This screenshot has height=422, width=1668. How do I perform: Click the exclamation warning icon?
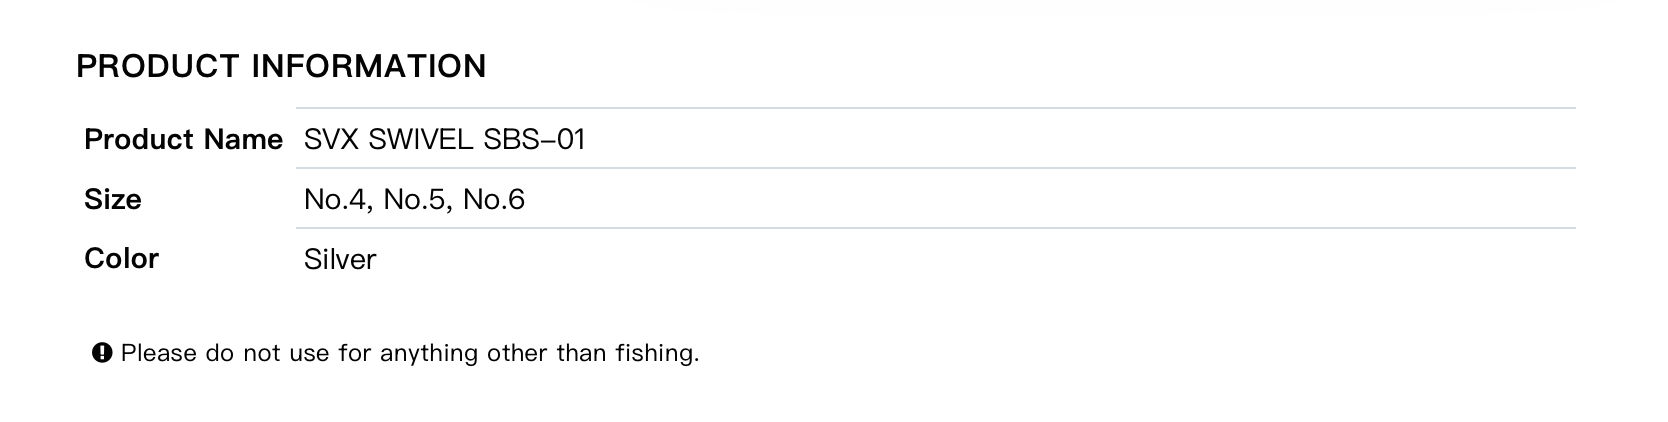coord(101,353)
